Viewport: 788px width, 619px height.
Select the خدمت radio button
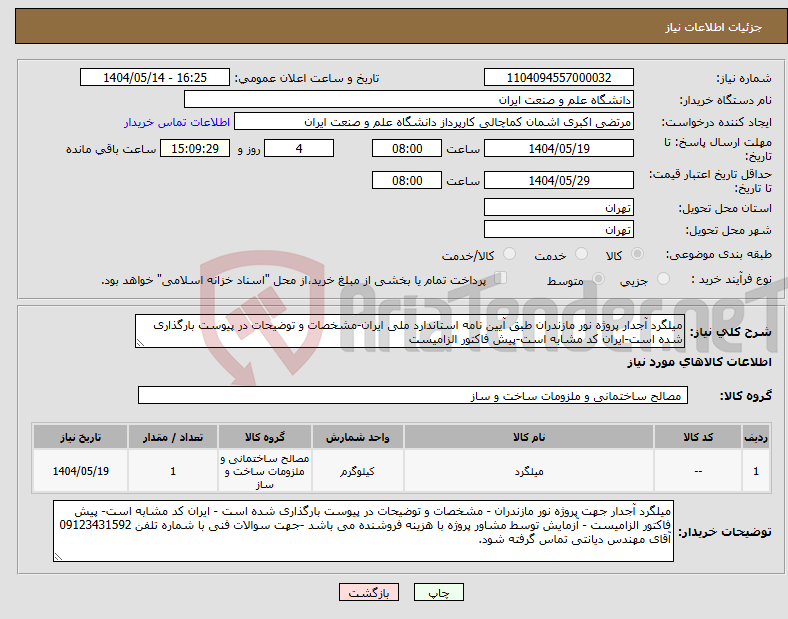click(581, 254)
